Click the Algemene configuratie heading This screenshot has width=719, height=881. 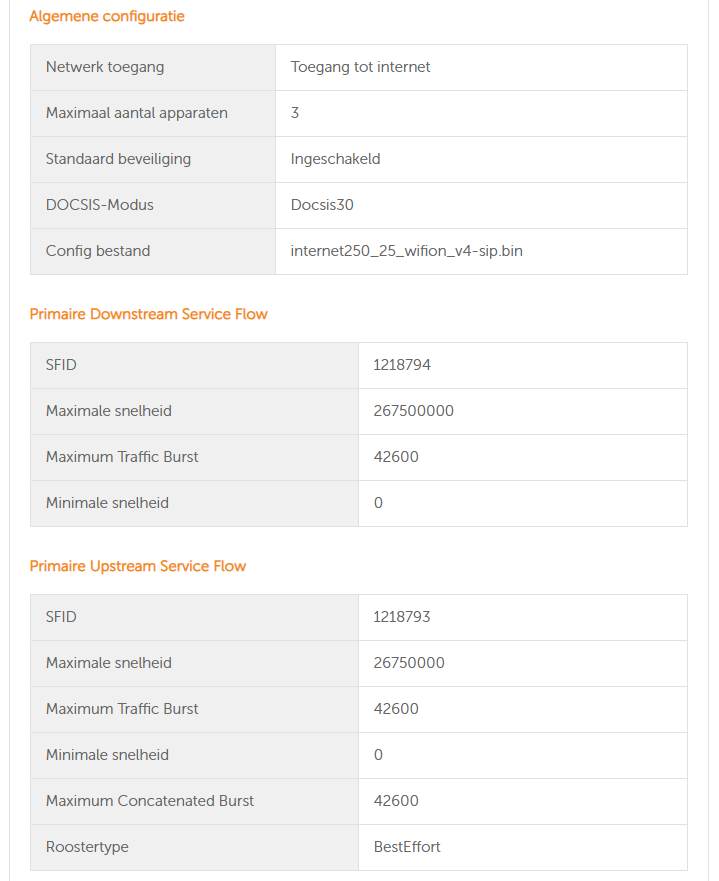(107, 16)
